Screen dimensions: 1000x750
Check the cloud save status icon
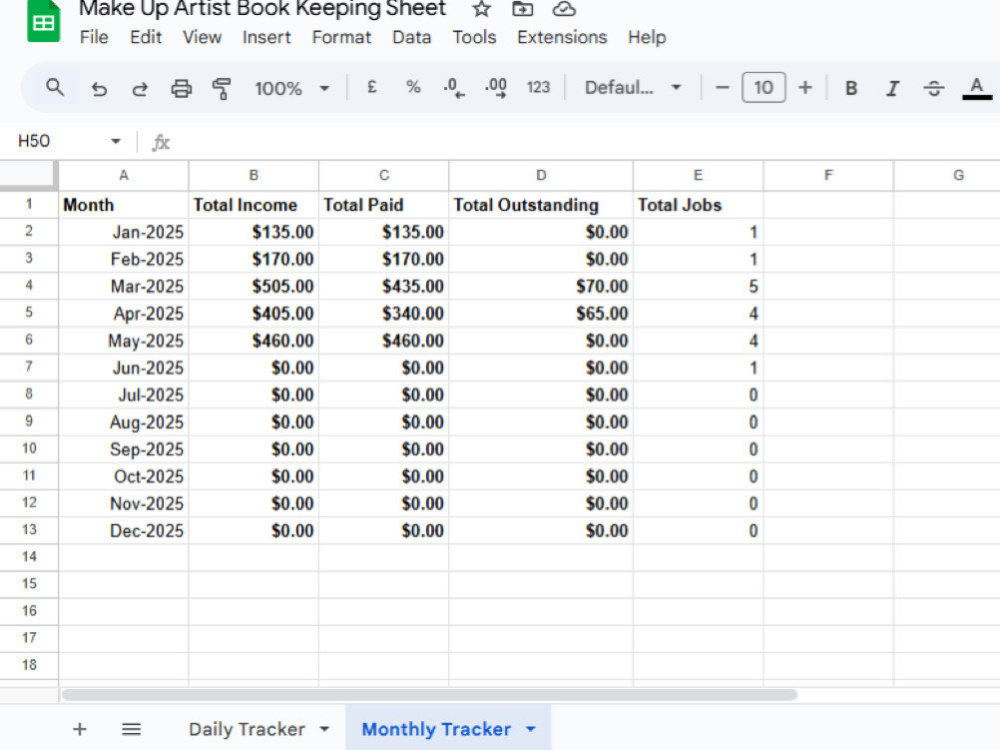[x=564, y=9]
